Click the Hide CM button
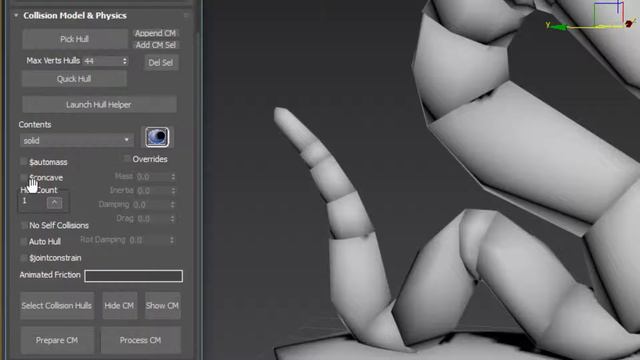This screenshot has height=360, width=640. click(120, 305)
